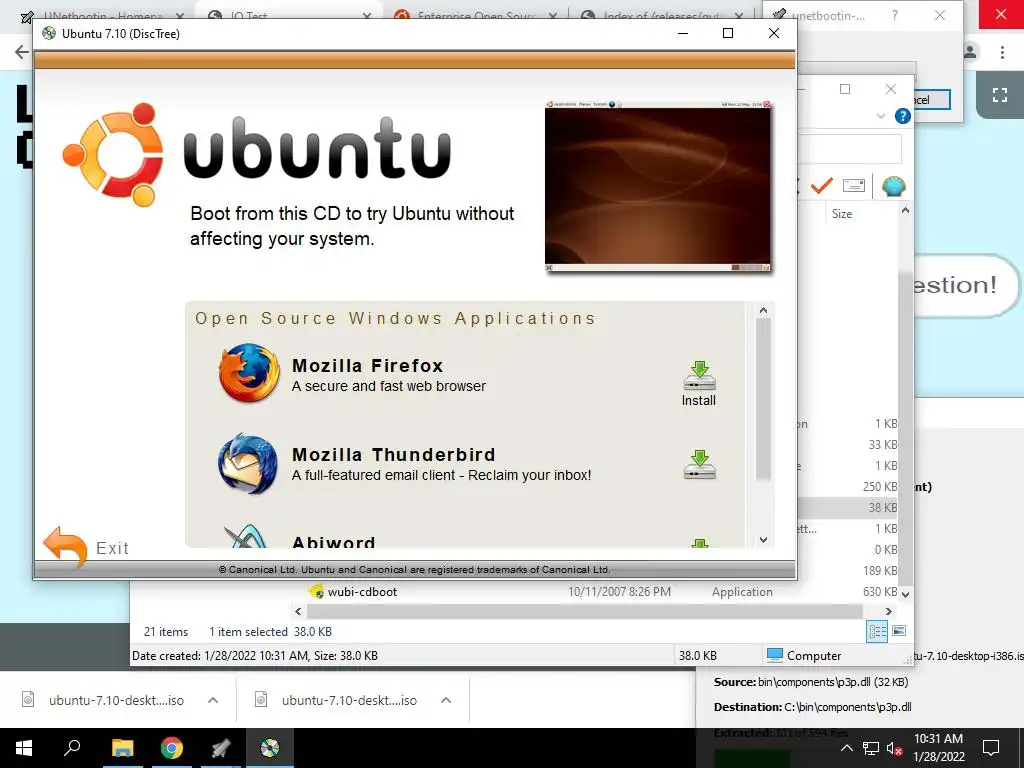Screen dimensions: 1024x768
Task: Expand options for first iso download
Action: pyautogui.click(x=213, y=700)
